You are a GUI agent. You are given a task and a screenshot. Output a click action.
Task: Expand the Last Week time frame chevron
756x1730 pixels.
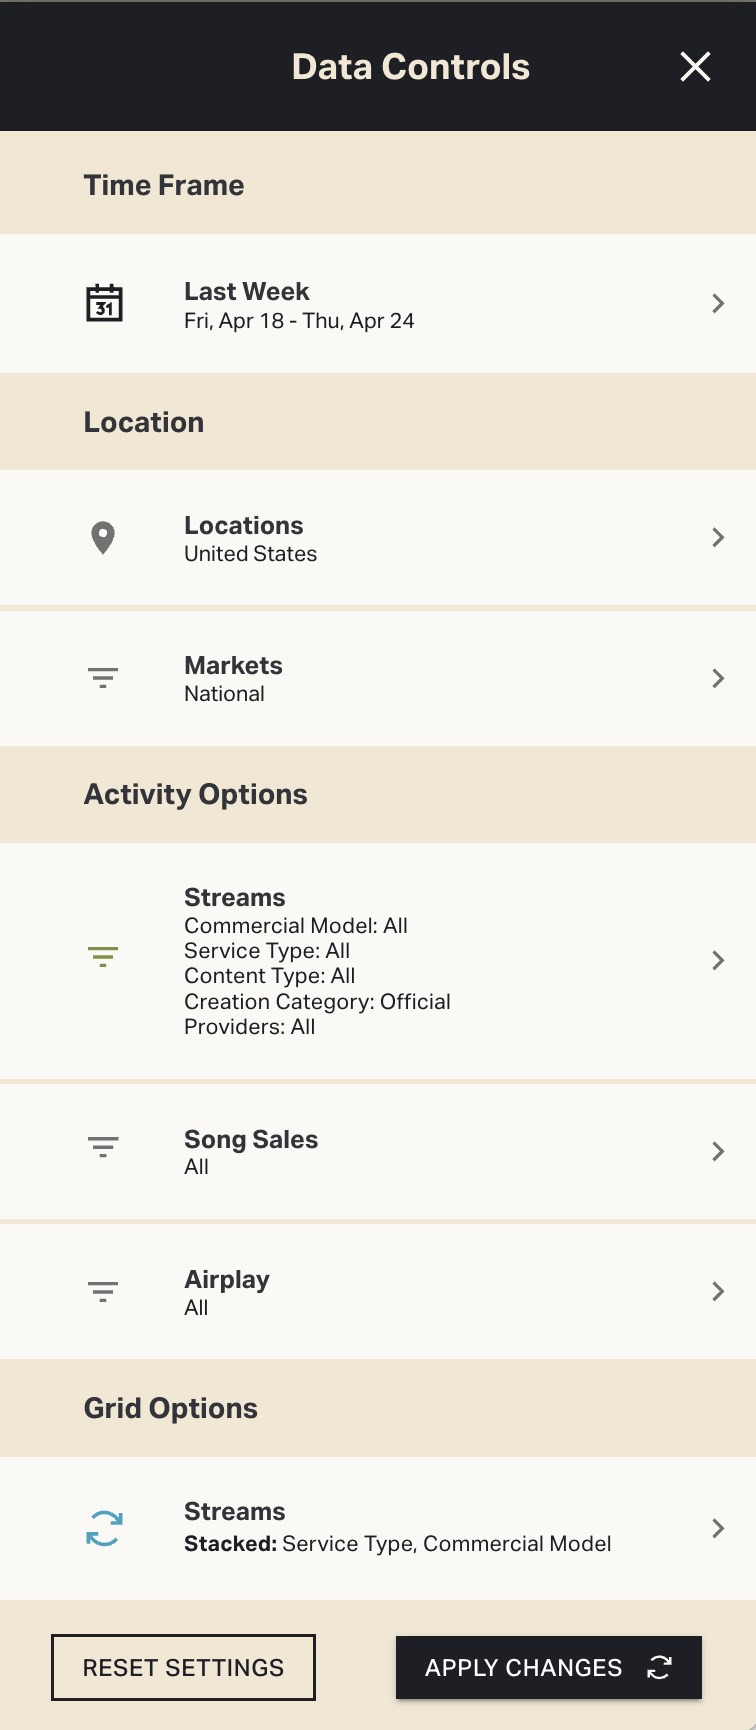(718, 303)
